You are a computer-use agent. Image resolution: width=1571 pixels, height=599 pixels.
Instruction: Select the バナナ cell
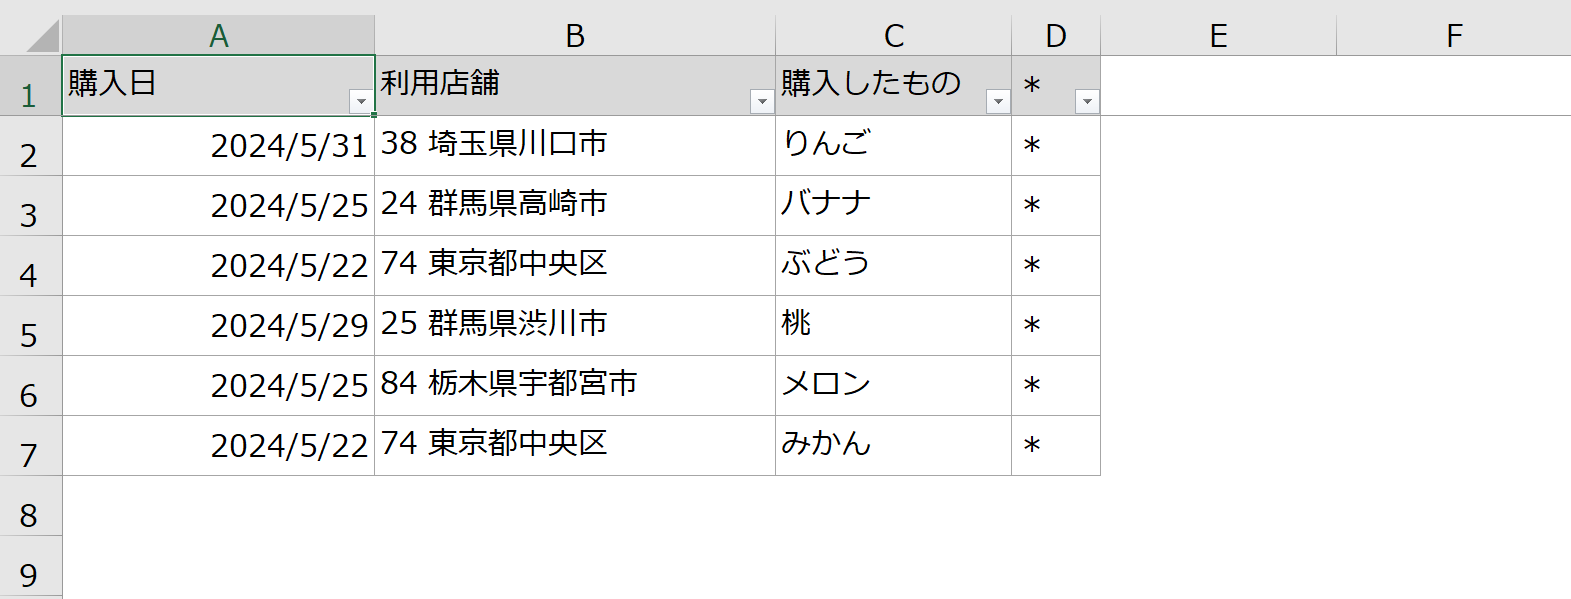point(894,206)
